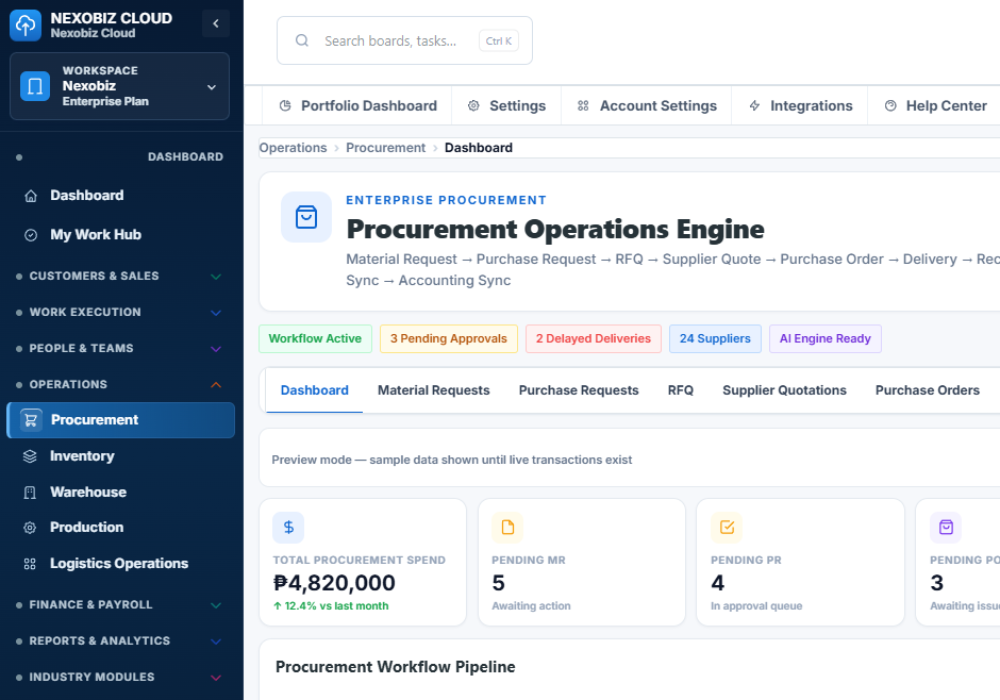Expand the Industry Modules section
Viewport: 1000px width, 700px height.
(x=121, y=677)
